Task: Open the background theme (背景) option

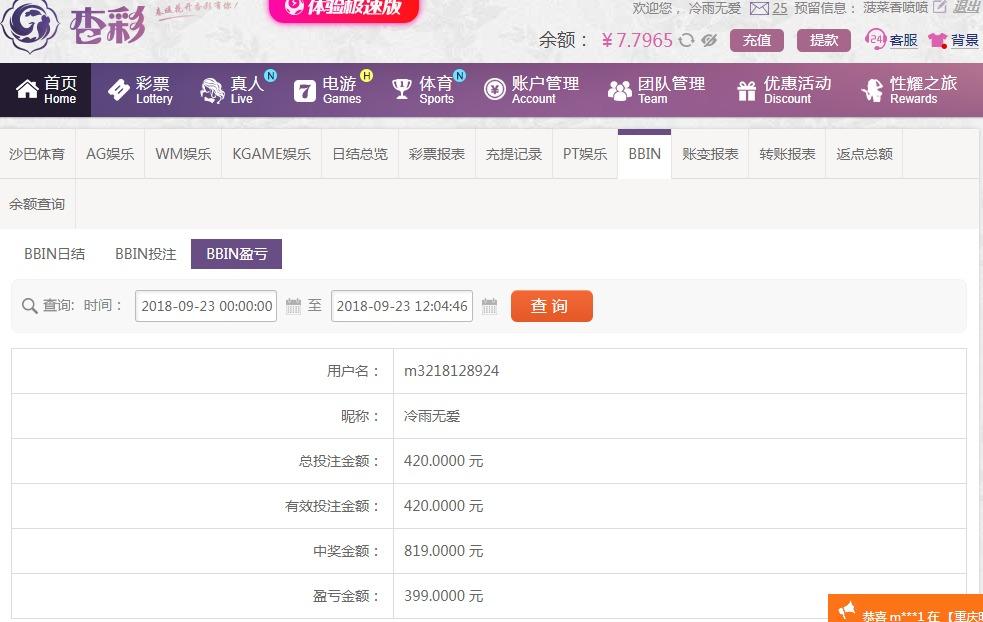Action: (953, 40)
